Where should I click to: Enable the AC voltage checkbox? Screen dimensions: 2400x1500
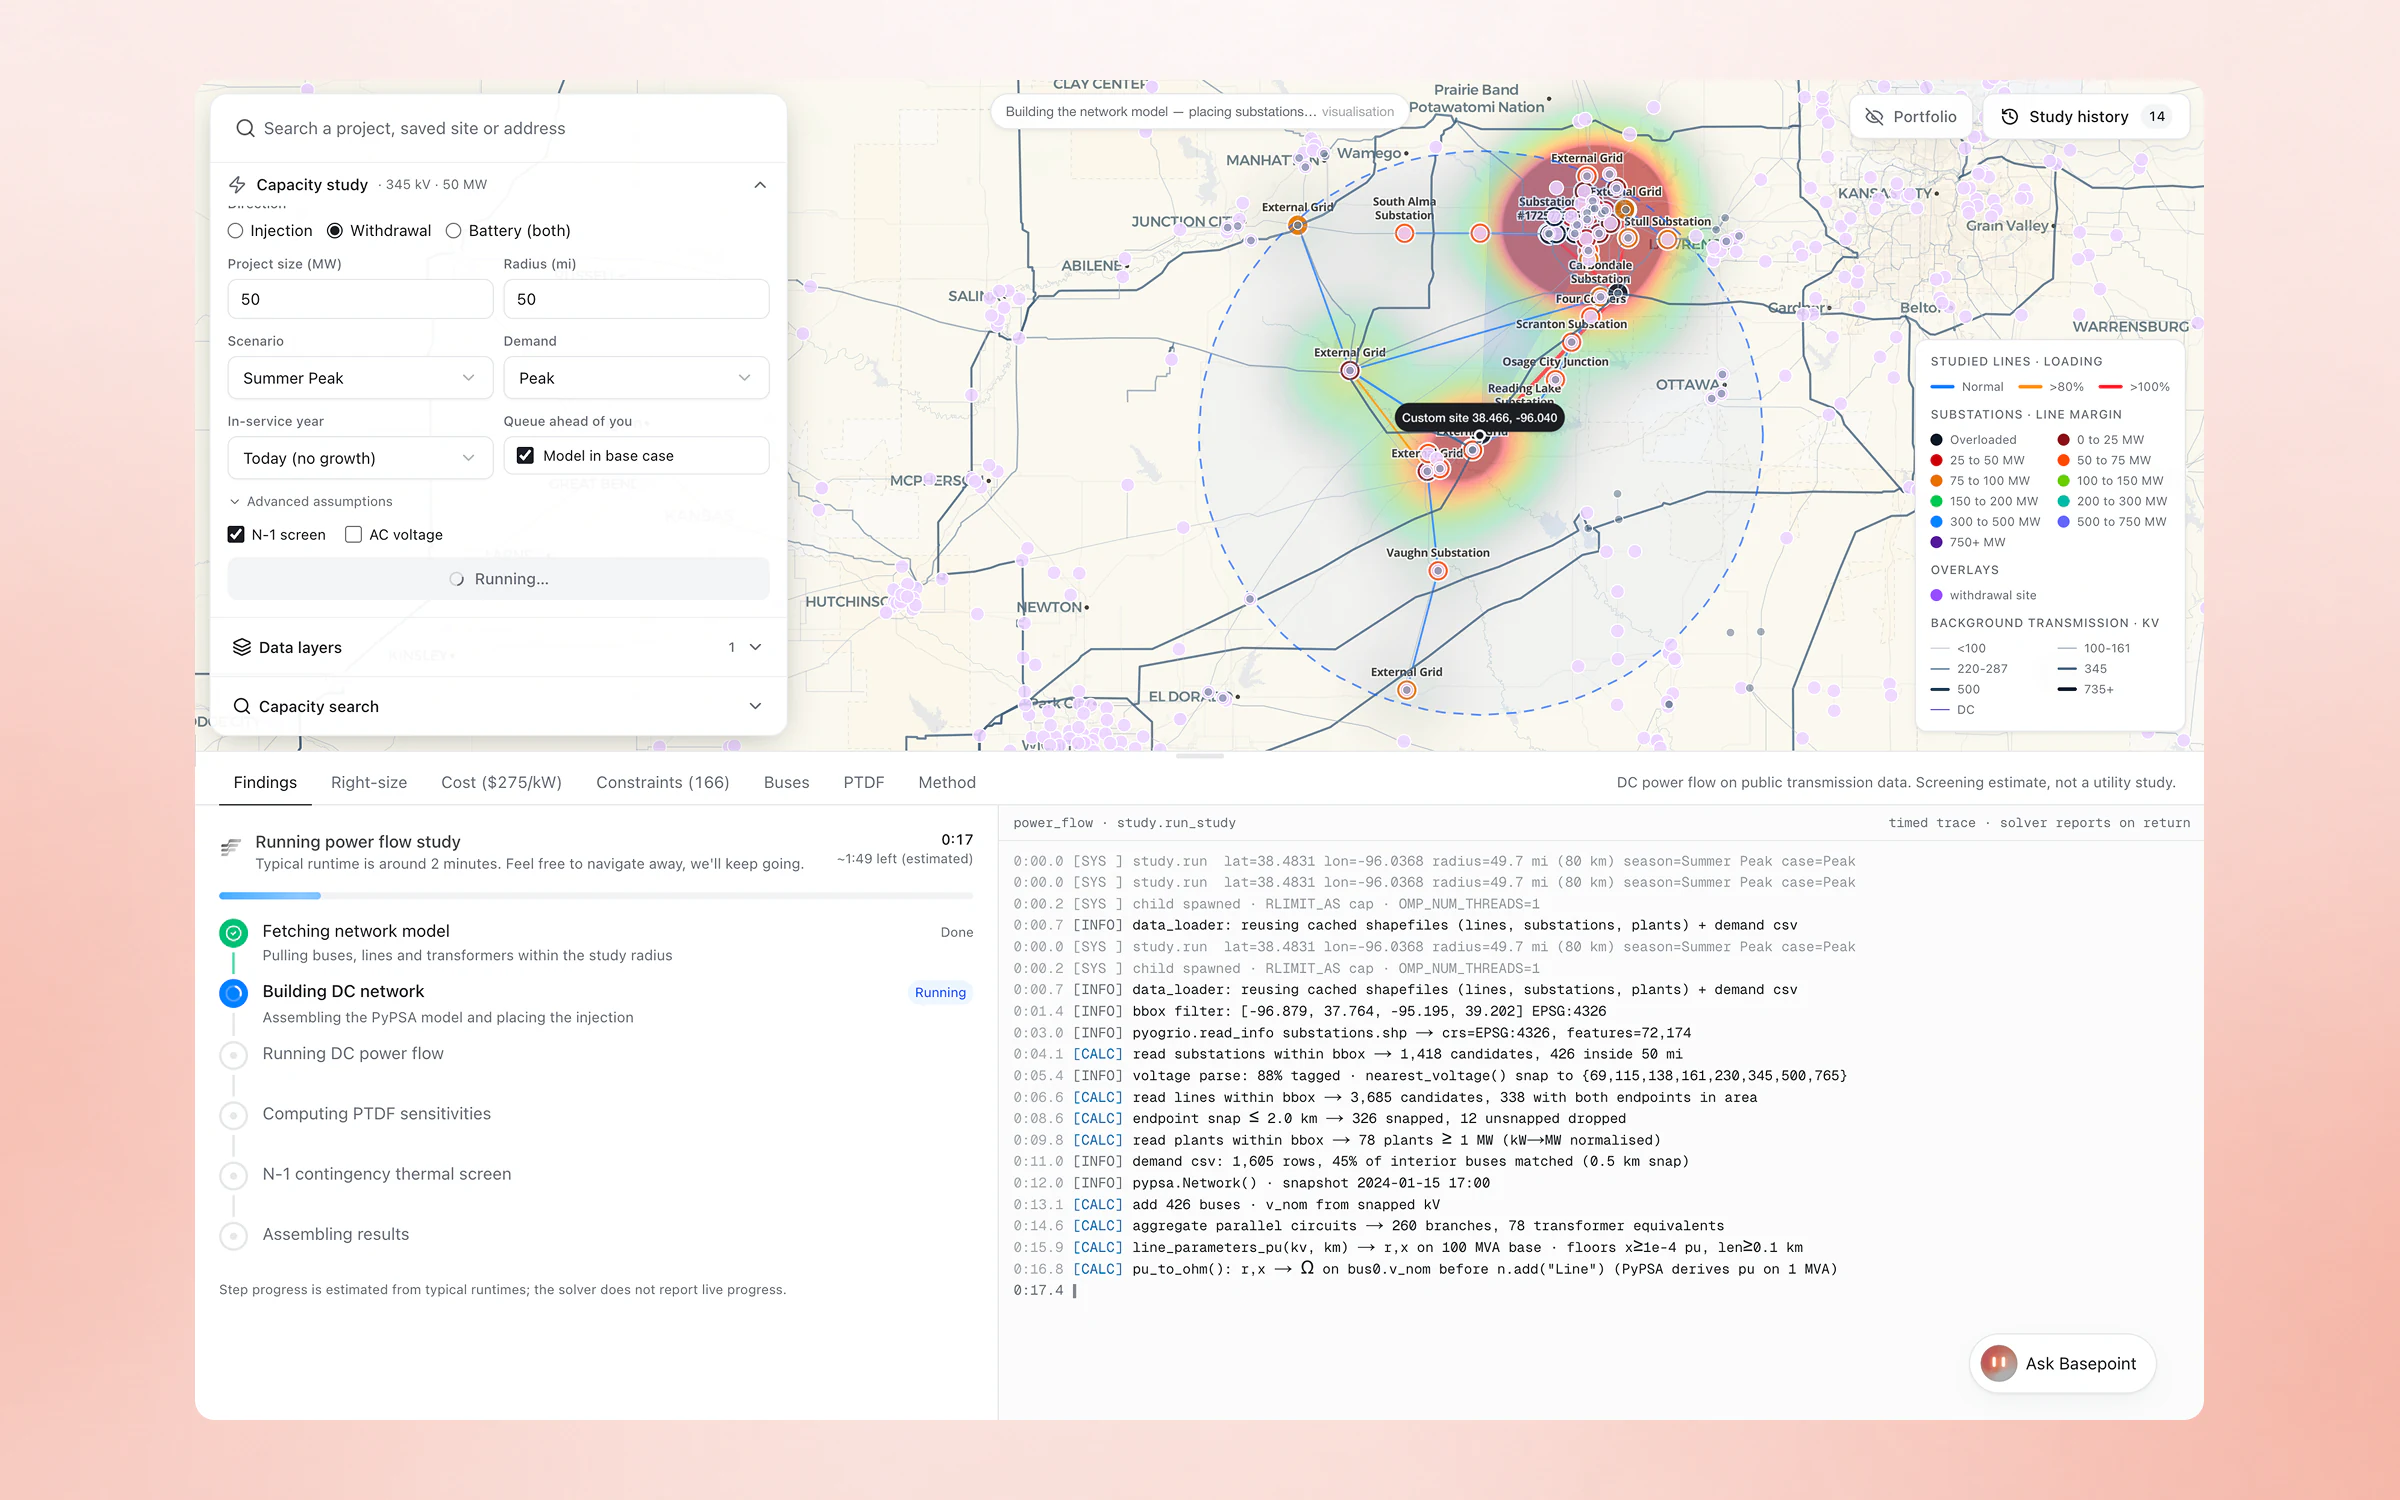(353, 534)
